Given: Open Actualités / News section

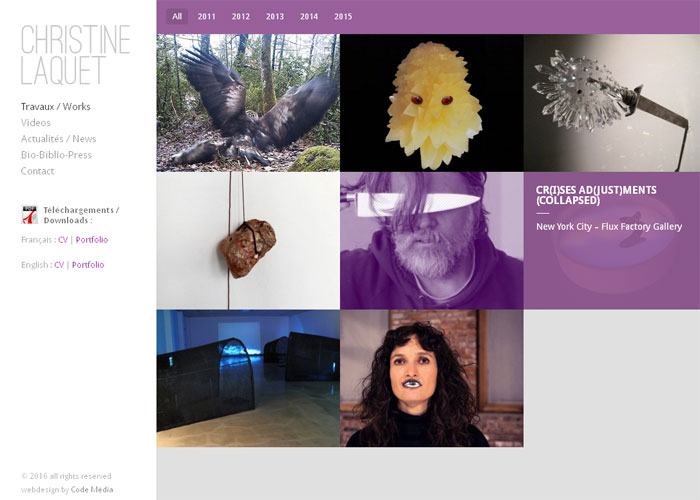Looking at the screenshot, I should 58,139.
